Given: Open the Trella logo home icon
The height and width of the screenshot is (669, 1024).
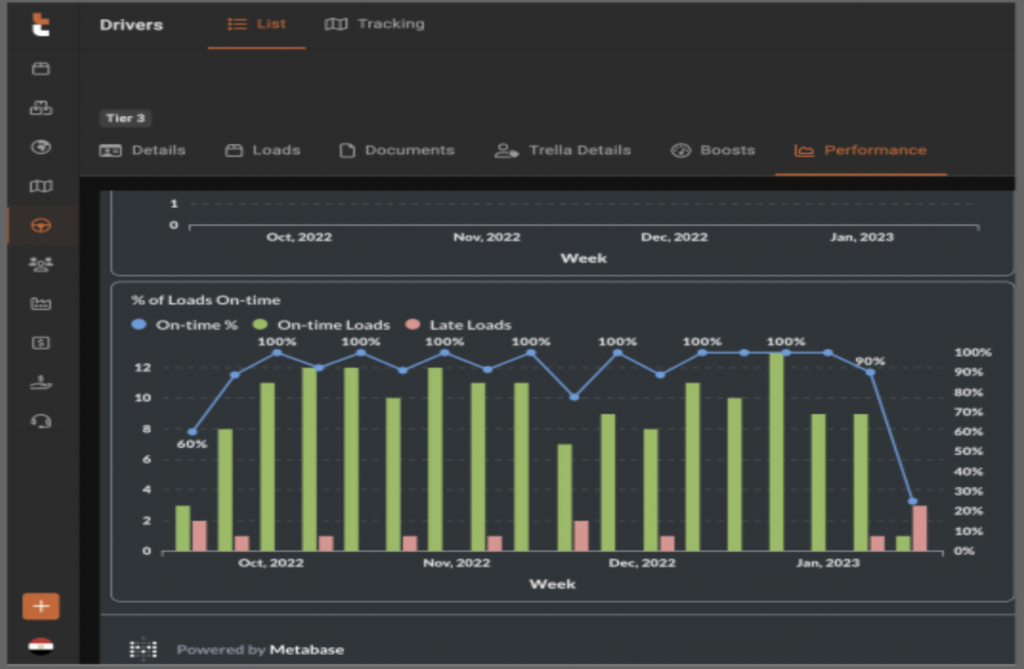Looking at the screenshot, I should point(40,25).
